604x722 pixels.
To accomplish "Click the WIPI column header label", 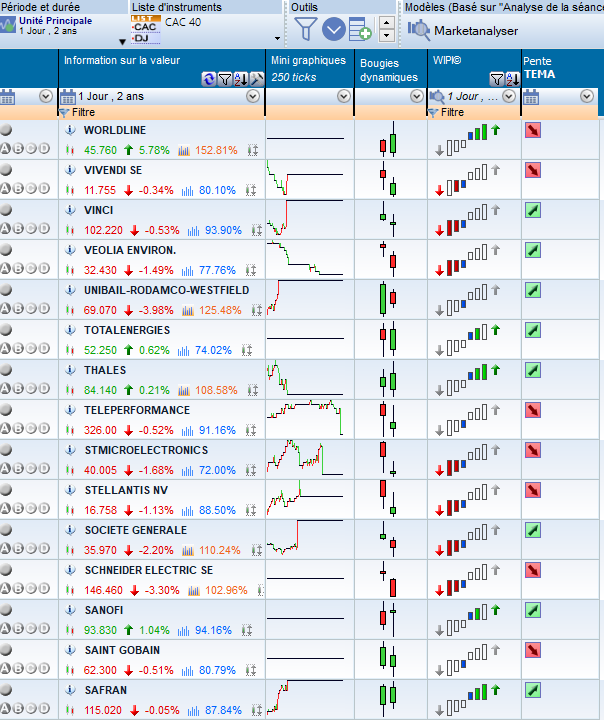I will click(447, 60).
